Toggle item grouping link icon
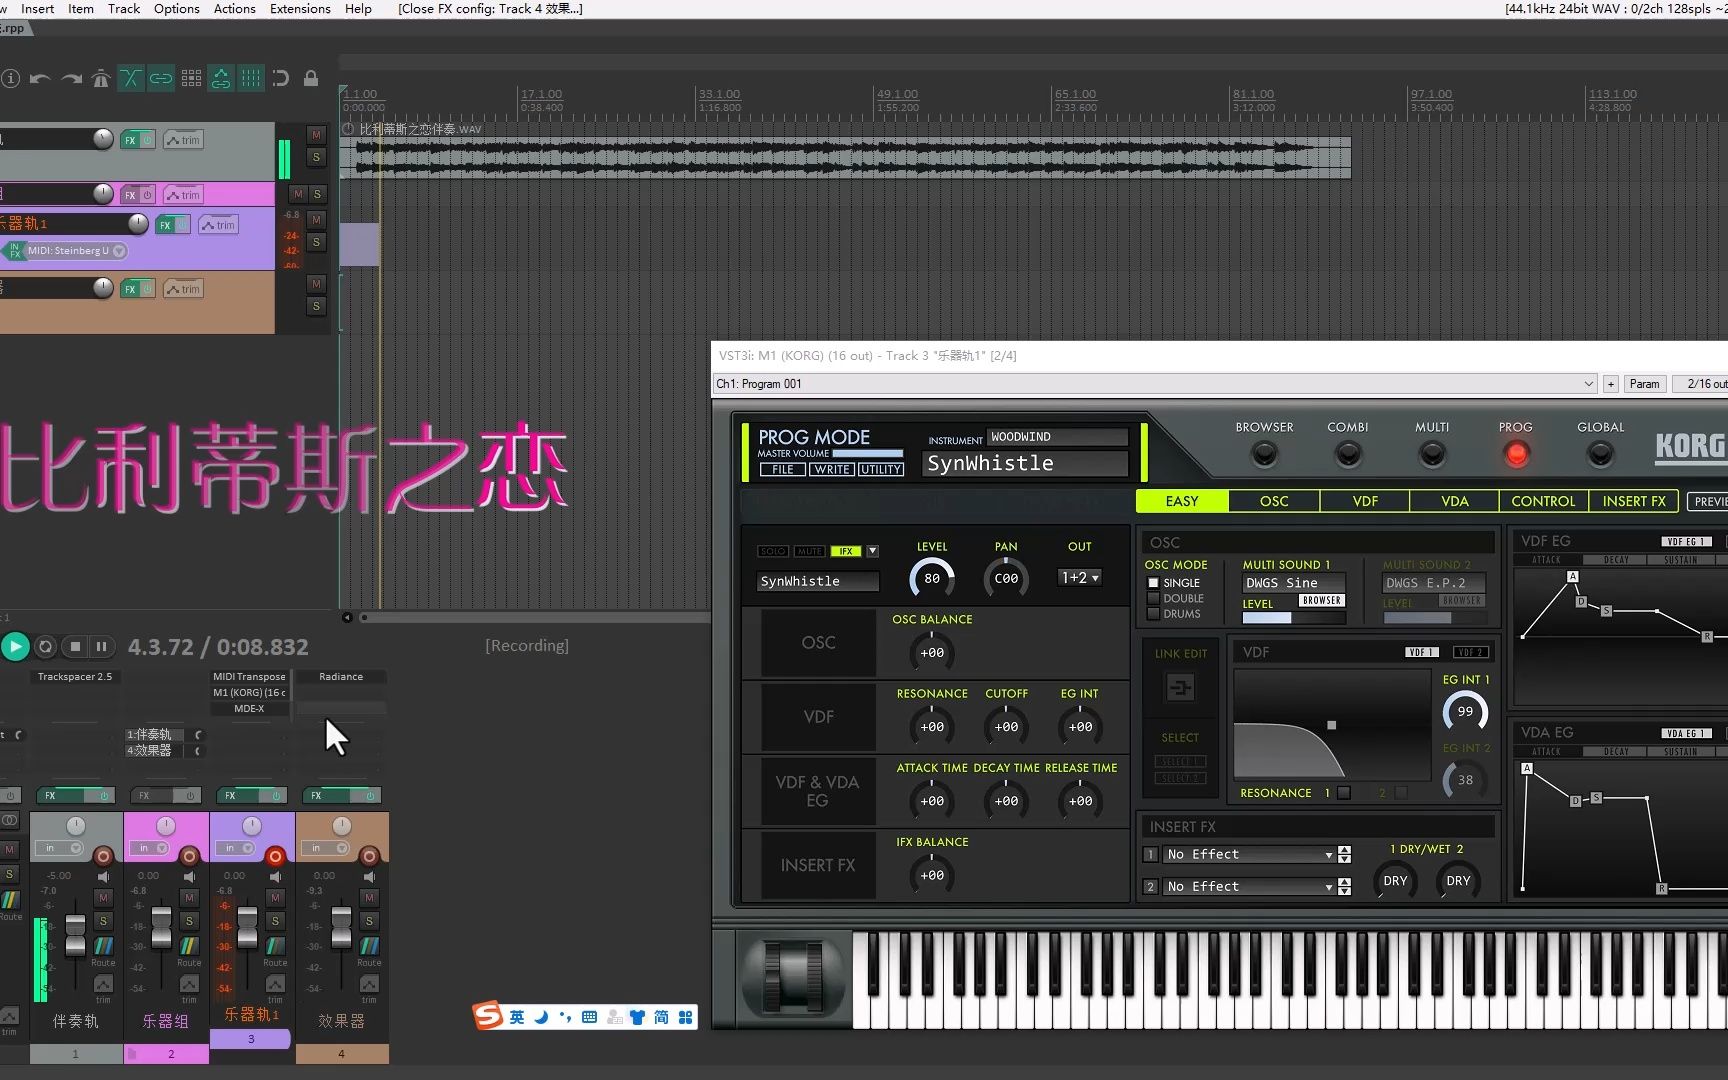This screenshot has height=1080, width=1728. coord(161,78)
